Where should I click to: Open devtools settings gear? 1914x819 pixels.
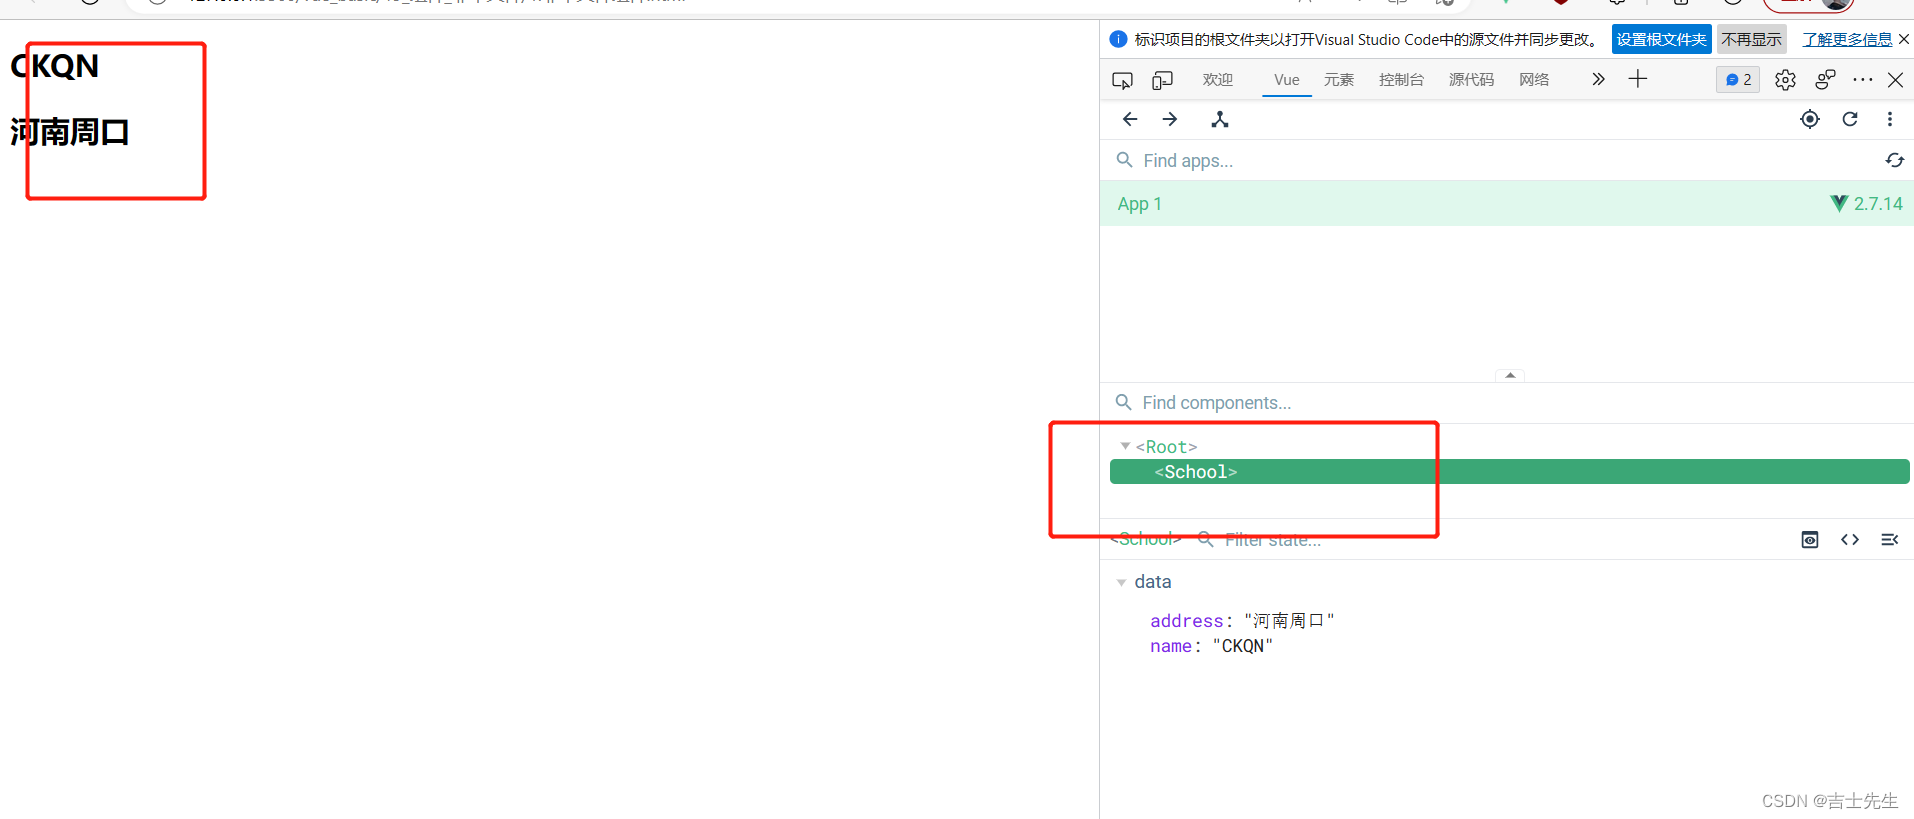[1786, 80]
